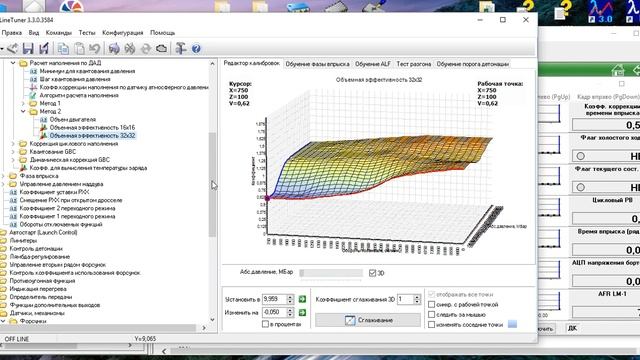
Task: Click the tree panel vertical scrollbar thumb
Action: pos(212,184)
